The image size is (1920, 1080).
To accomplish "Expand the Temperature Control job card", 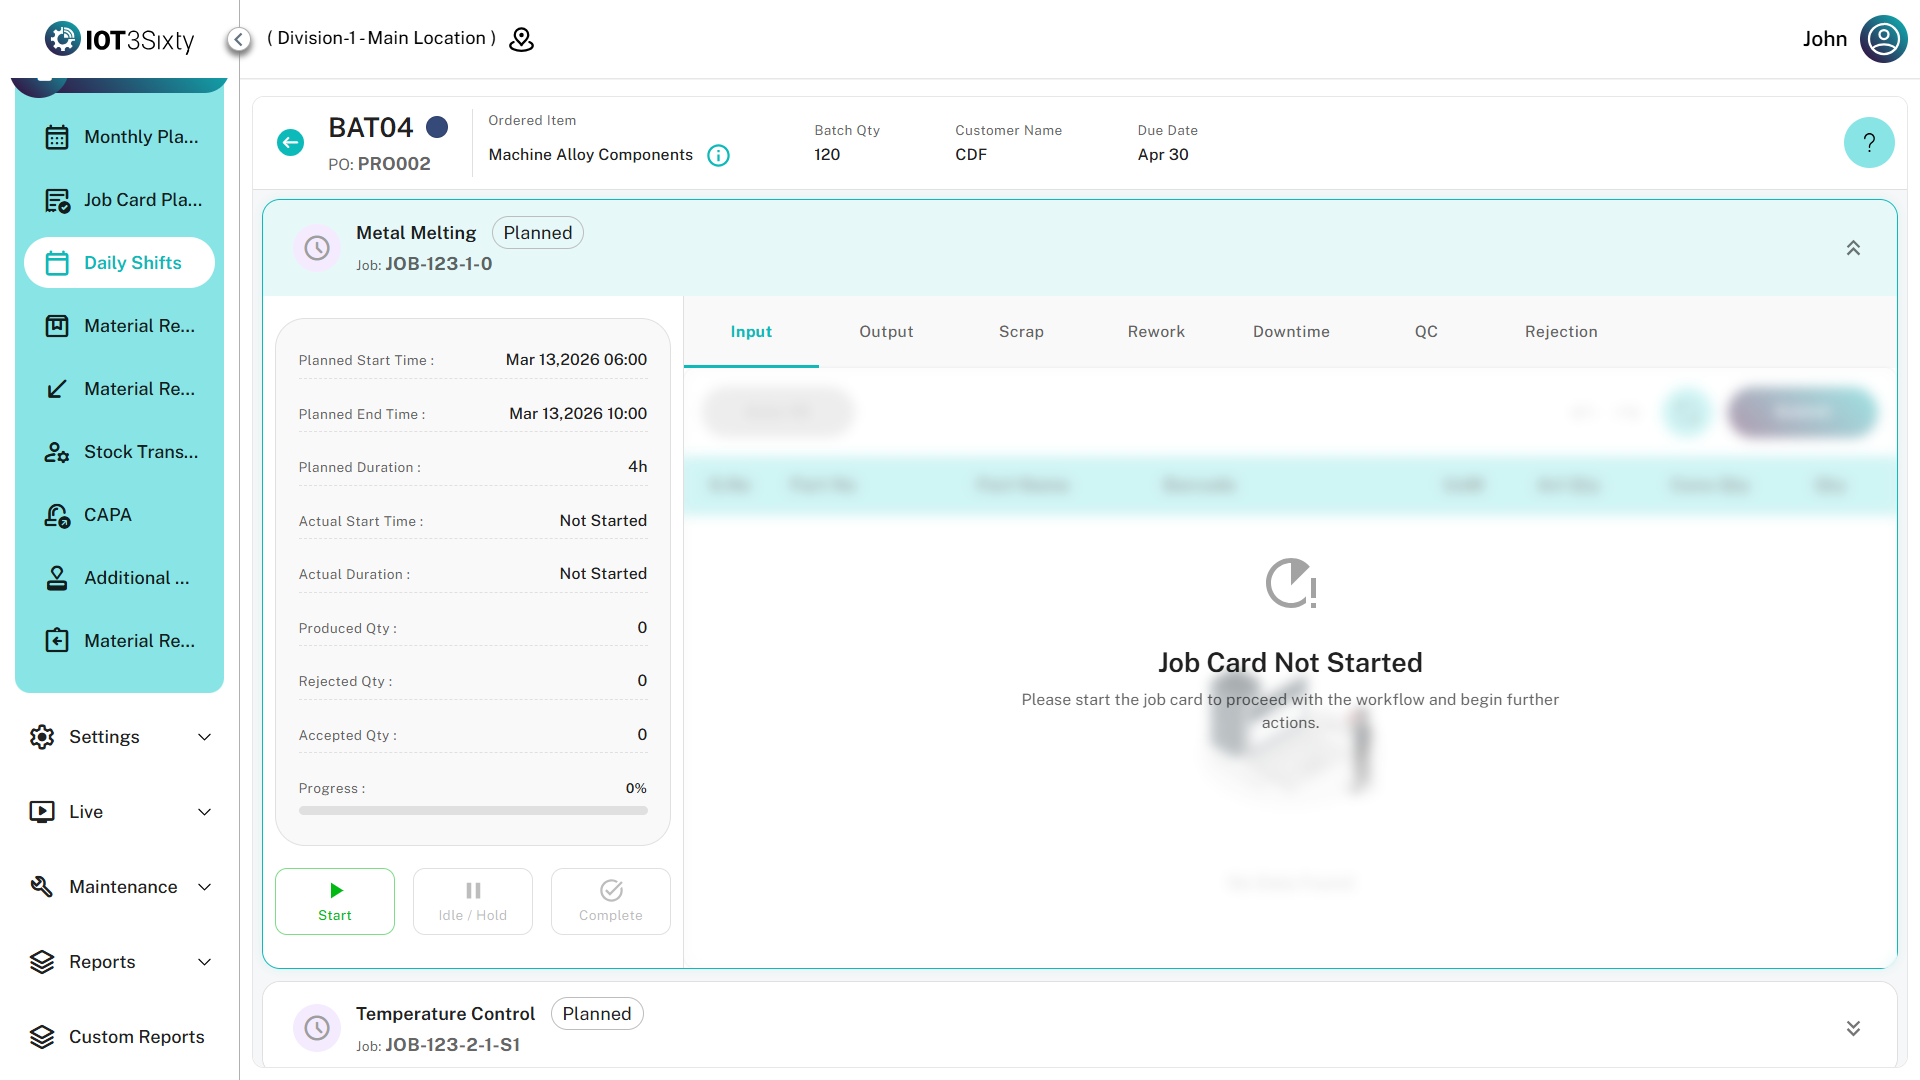I will 1852,1028.
